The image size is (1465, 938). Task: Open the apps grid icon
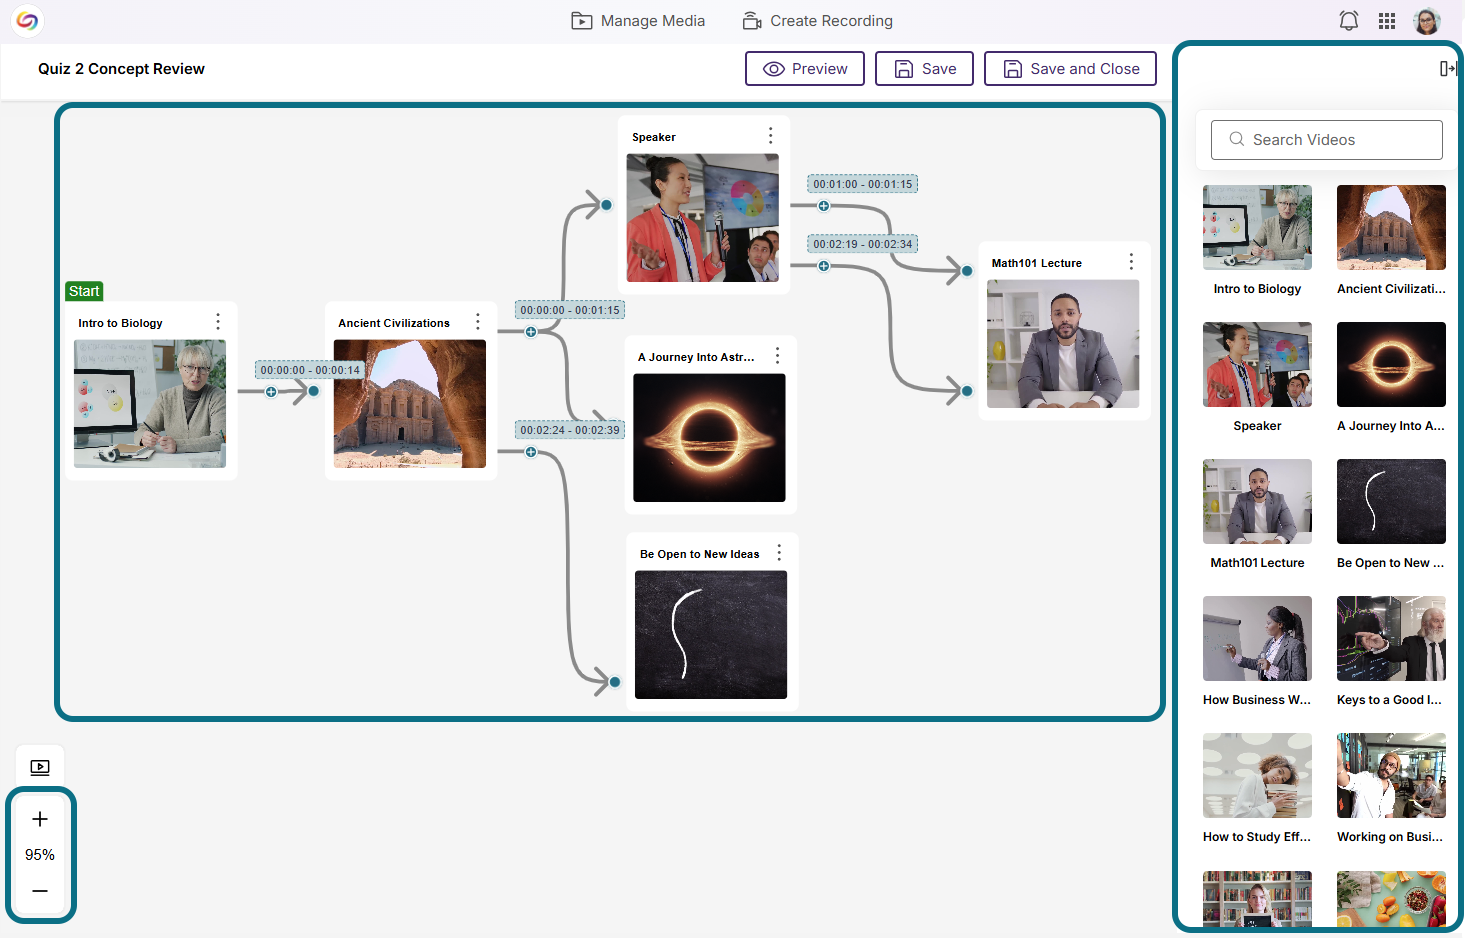pyautogui.click(x=1387, y=21)
